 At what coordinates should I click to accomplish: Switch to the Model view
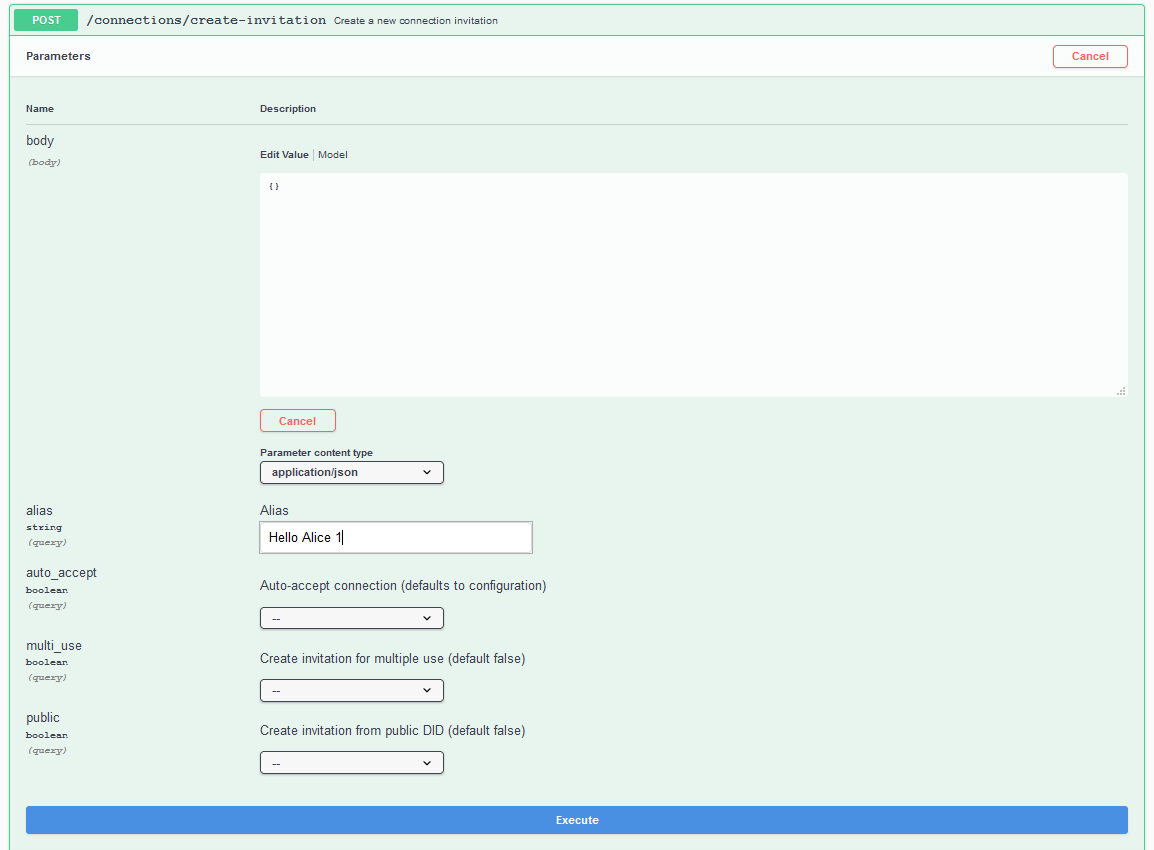[332, 154]
